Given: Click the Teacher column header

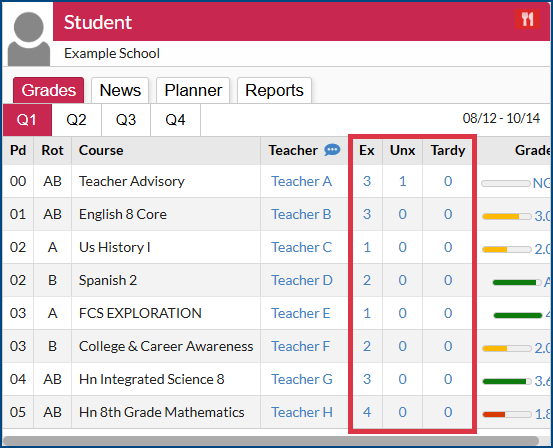Looking at the screenshot, I should pyautogui.click(x=293, y=150).
